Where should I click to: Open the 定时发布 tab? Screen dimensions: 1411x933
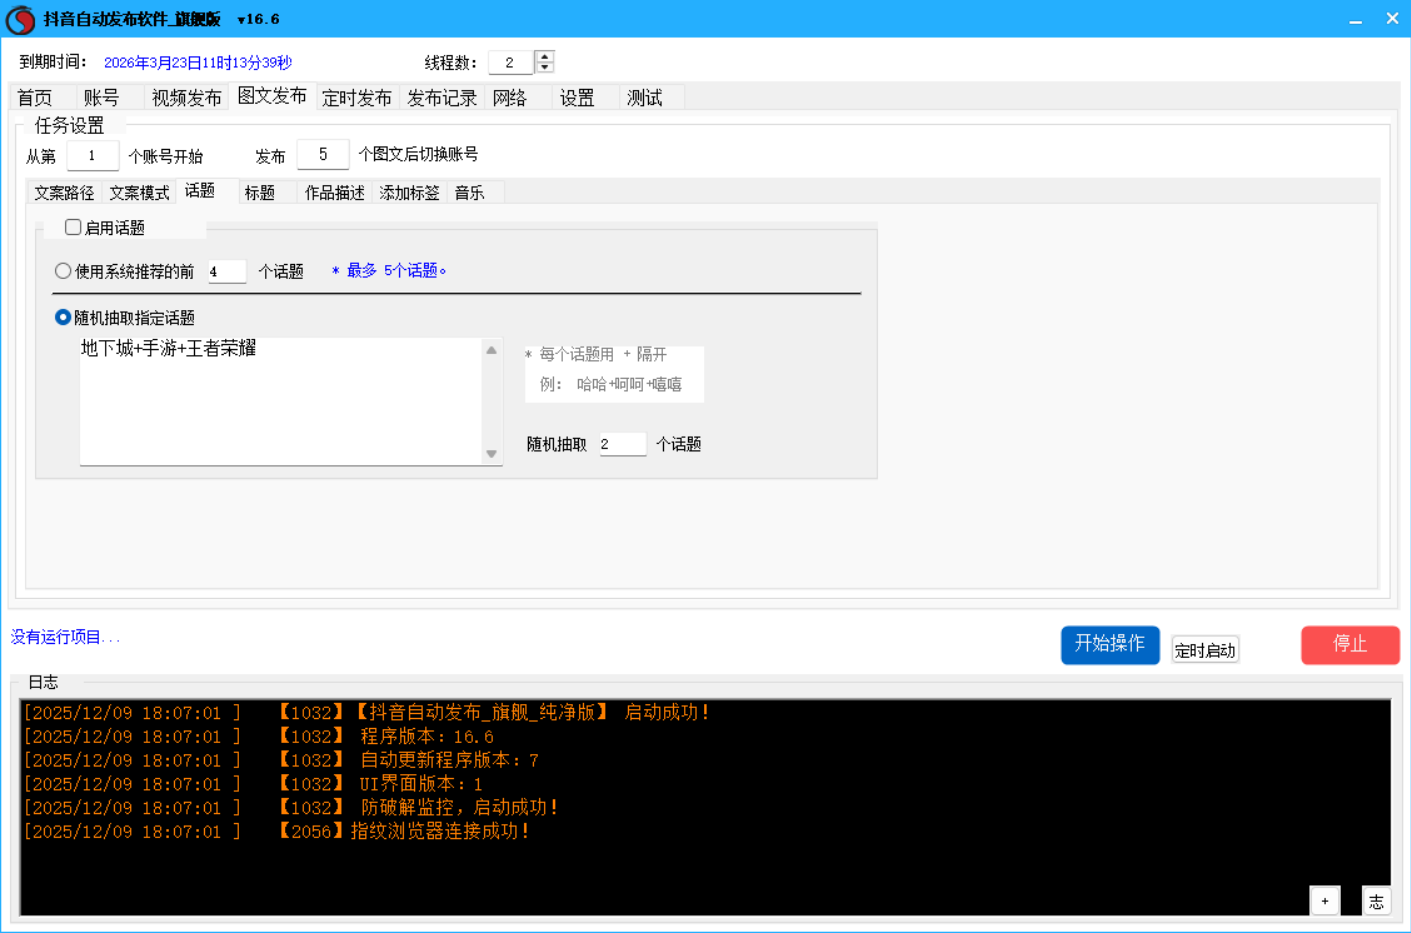pyautogui.click(x=357, y=98)
